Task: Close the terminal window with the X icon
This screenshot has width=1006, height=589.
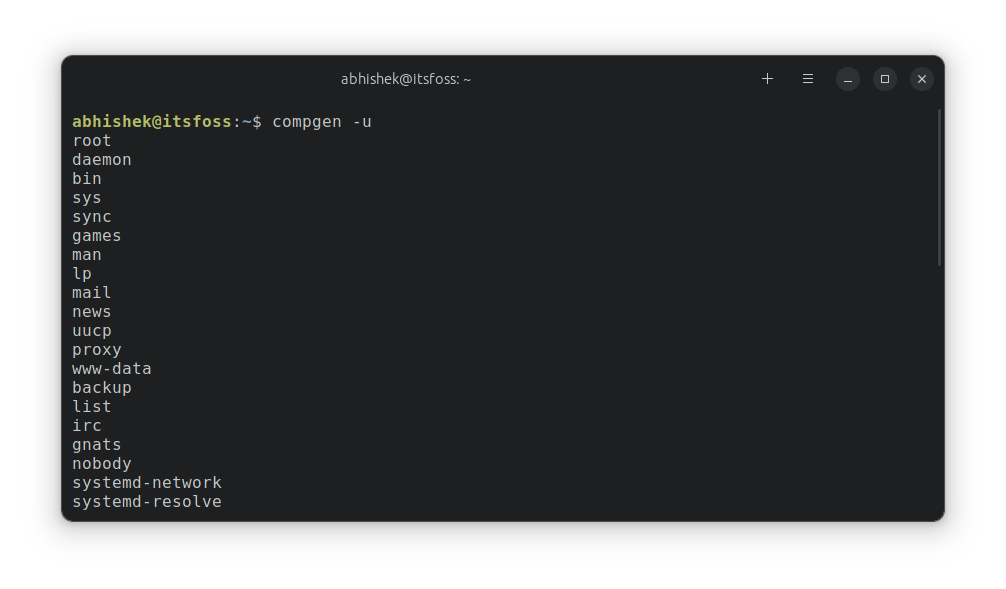Action: (x=921, y=78)
